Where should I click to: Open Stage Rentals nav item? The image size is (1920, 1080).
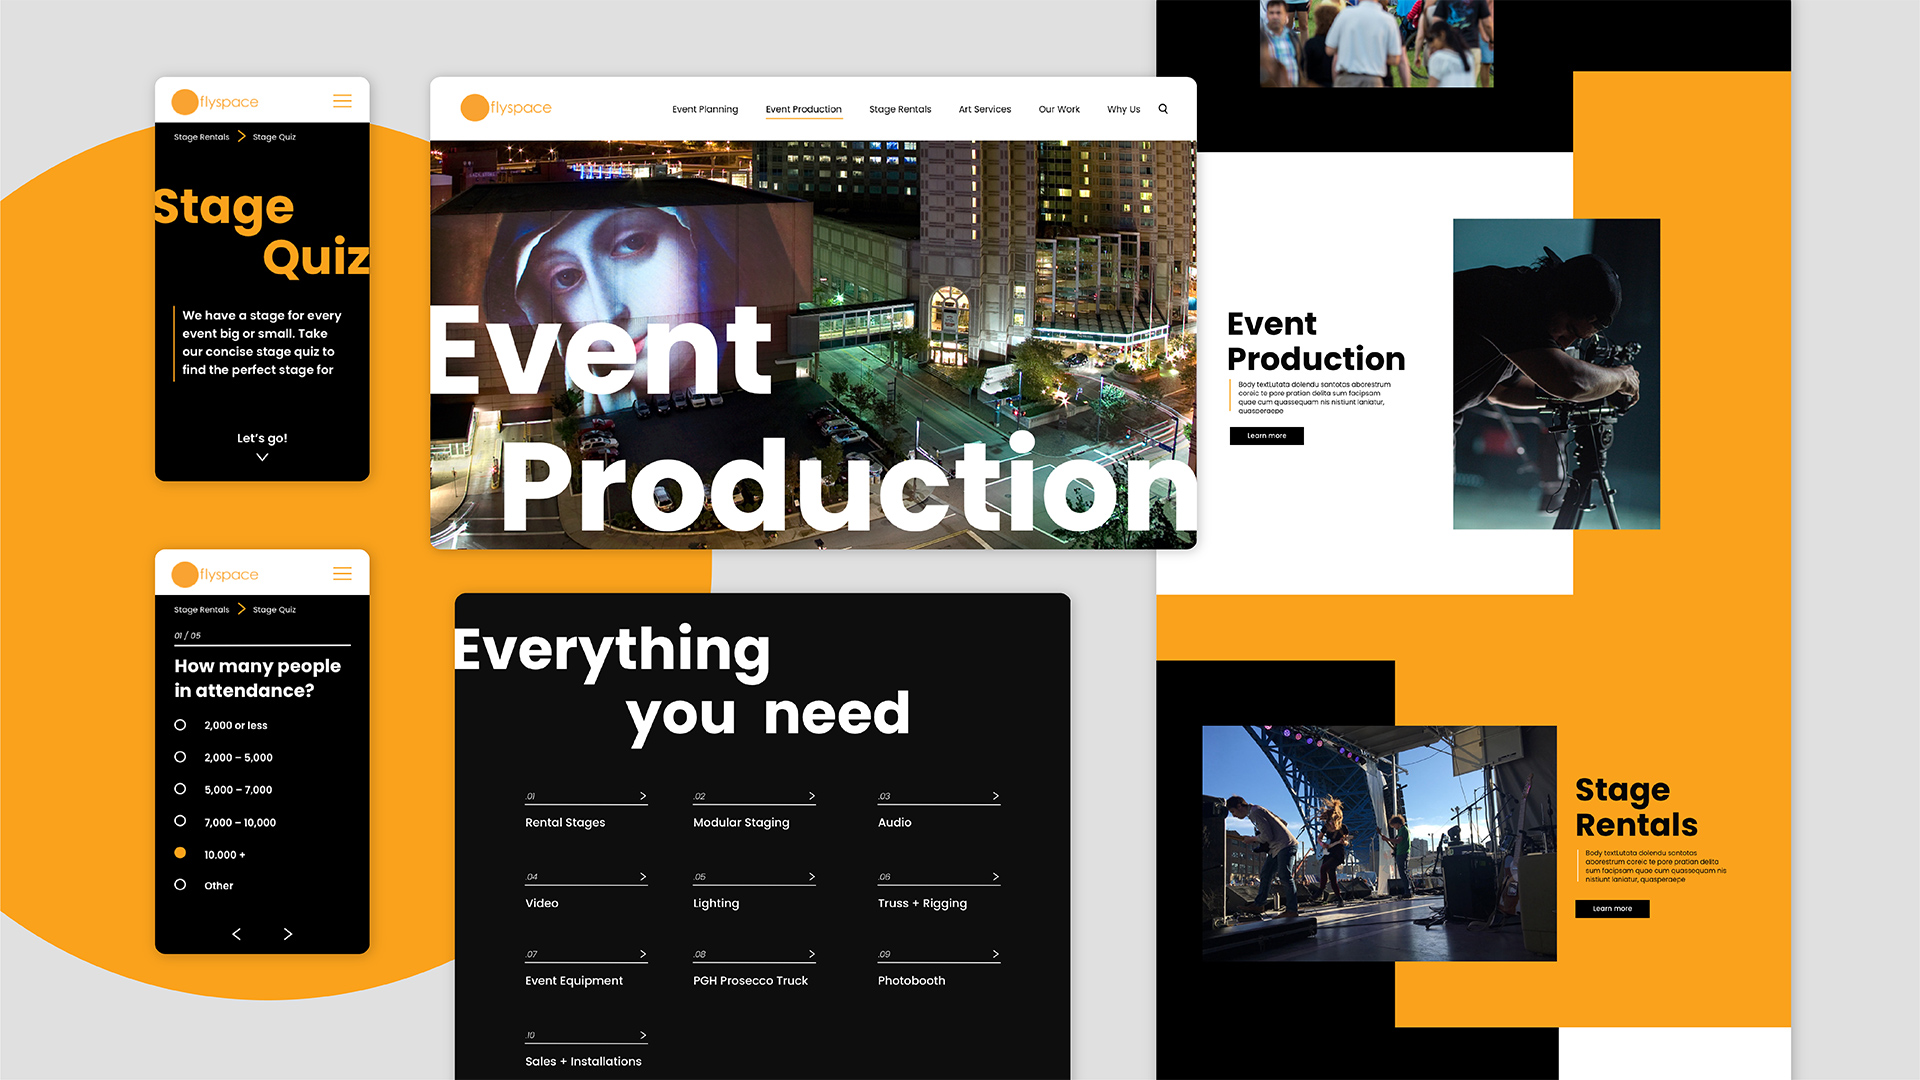coord(900,109)
